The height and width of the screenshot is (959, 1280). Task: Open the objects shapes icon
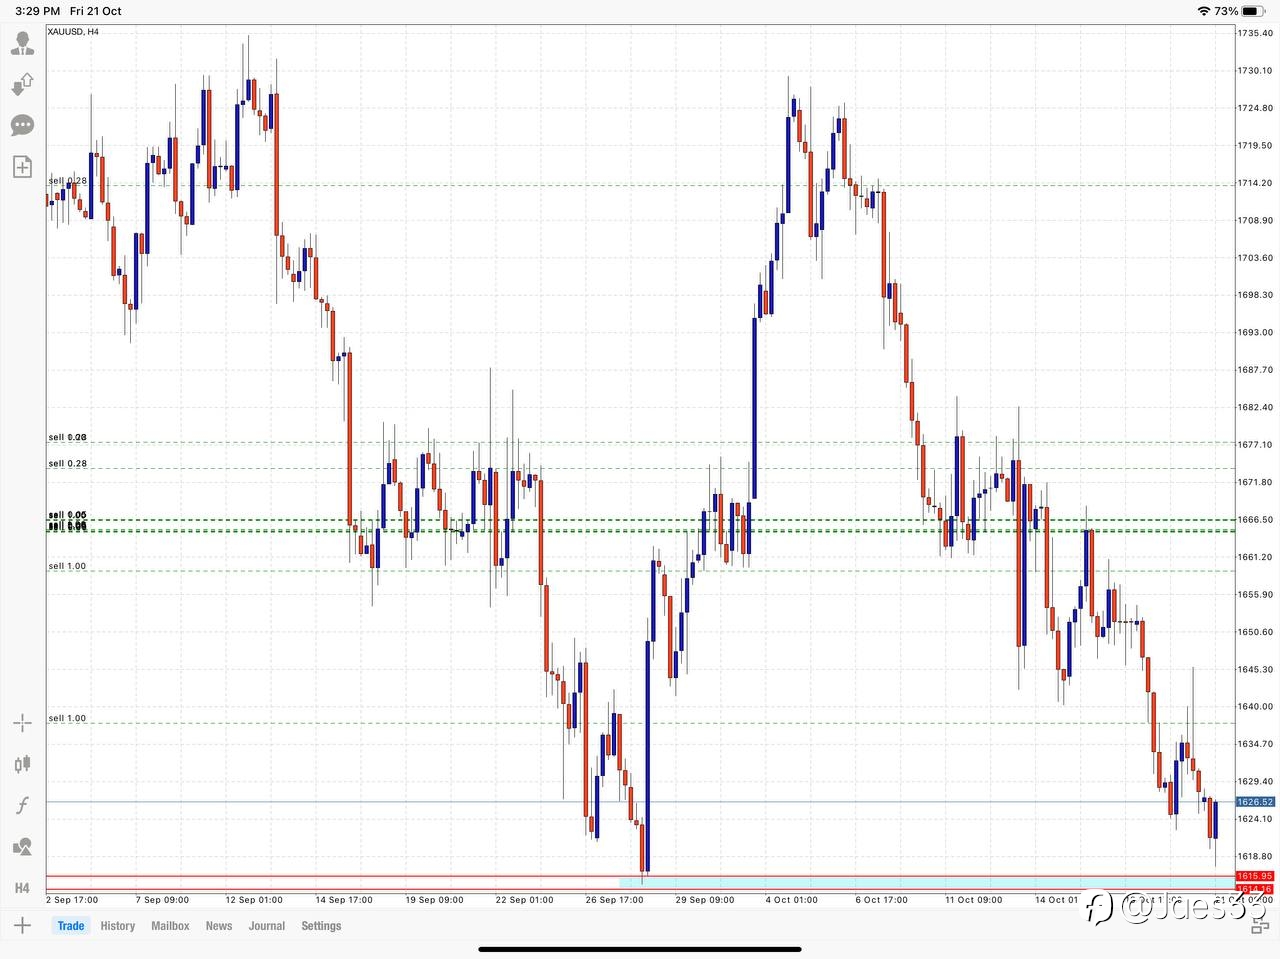22,847
